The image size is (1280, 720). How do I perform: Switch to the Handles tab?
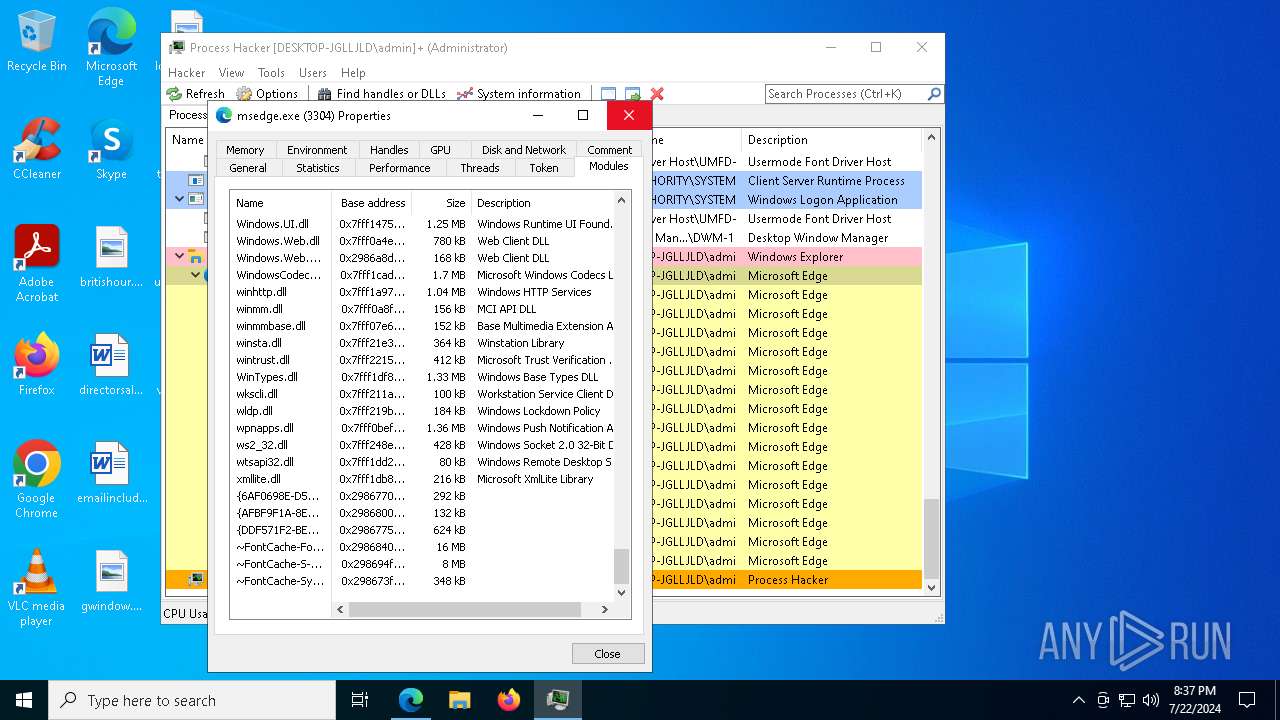389,150
